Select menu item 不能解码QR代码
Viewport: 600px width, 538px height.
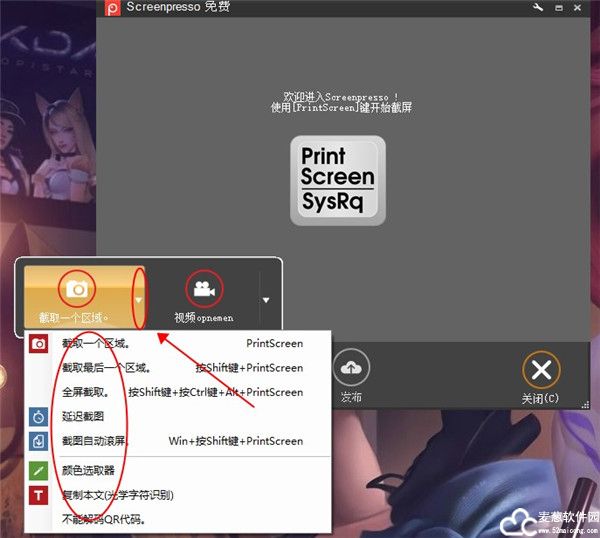click(x=178, y=519)
